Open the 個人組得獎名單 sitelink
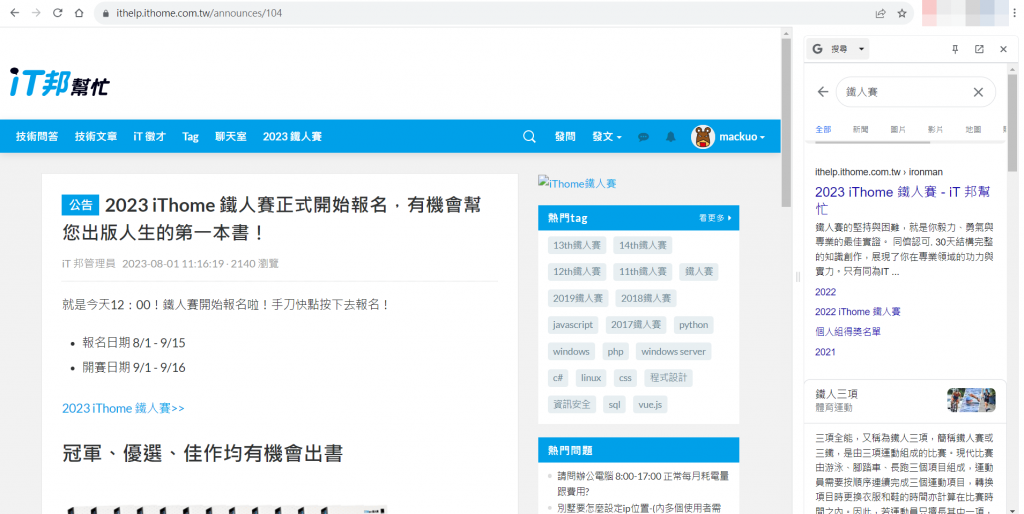1024x514 pixels. tap(848, 332)
